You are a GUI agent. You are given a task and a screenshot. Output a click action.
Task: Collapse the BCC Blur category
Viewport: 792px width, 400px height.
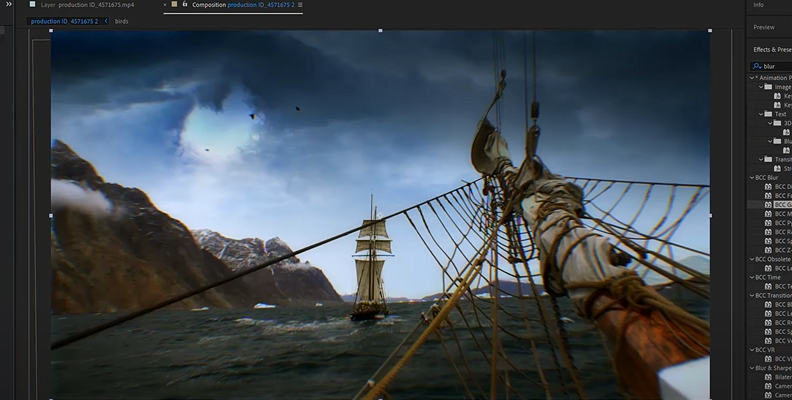(752, 178)
